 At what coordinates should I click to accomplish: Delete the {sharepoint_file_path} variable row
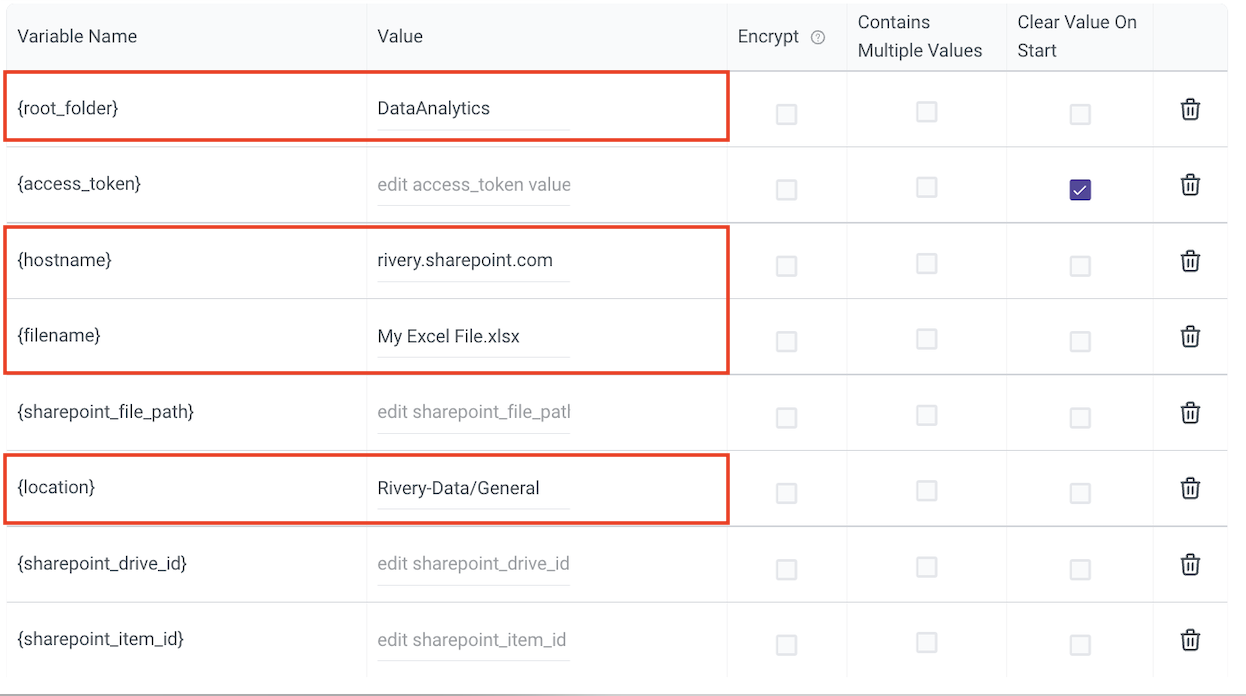click(1190, 412)
